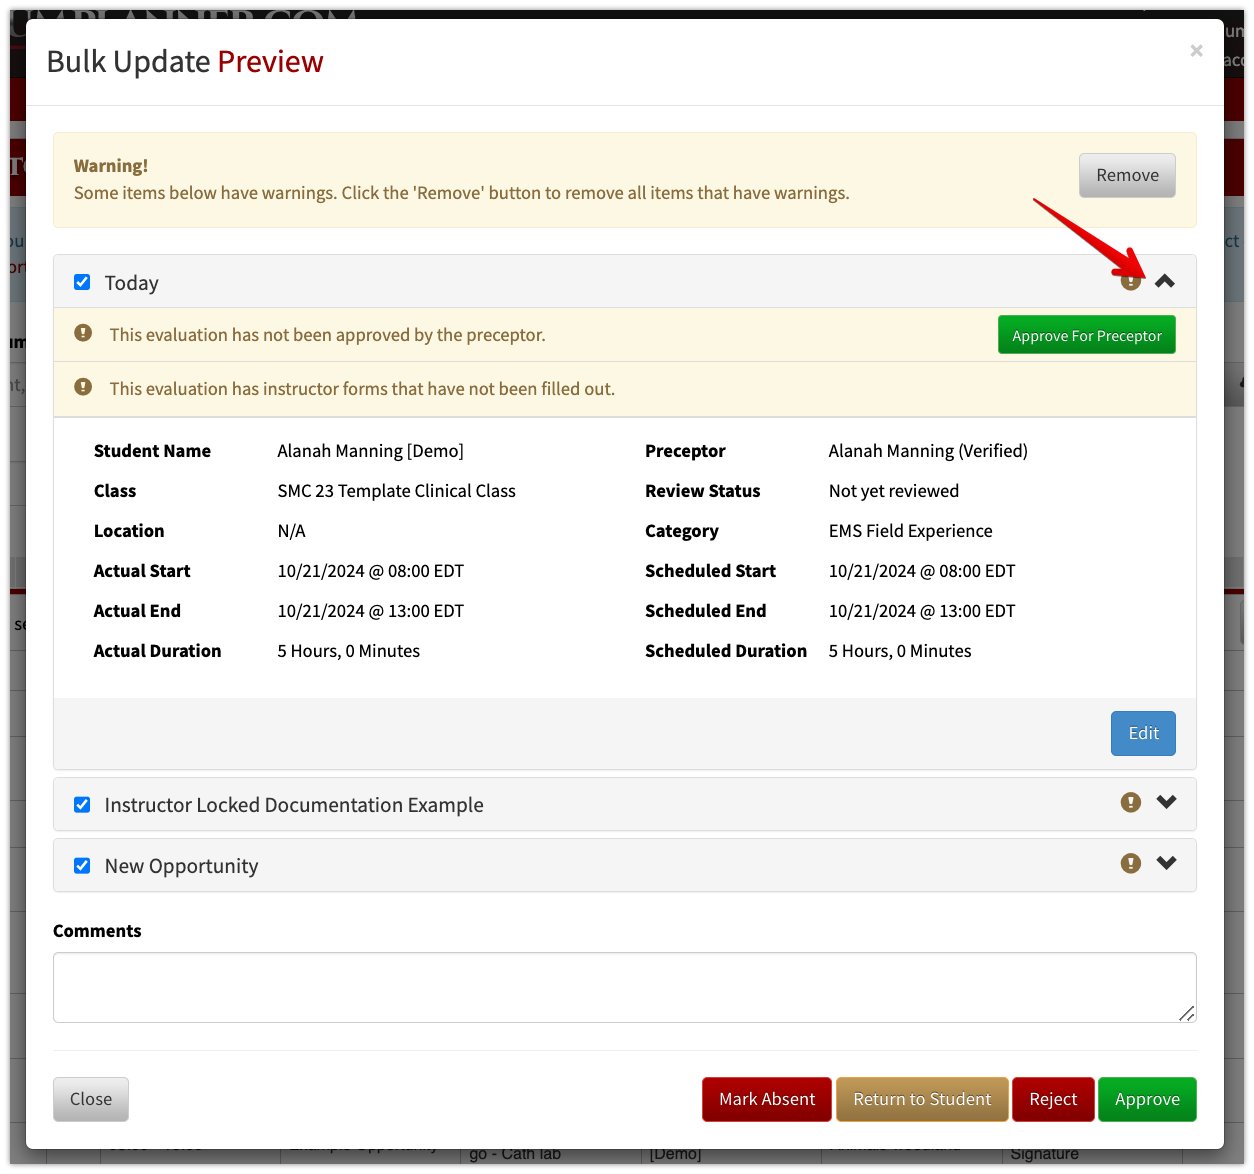This screenshot has height=1174, width=1254.
Task: Expand the New Opportunity section
Action: point(1166,863)
